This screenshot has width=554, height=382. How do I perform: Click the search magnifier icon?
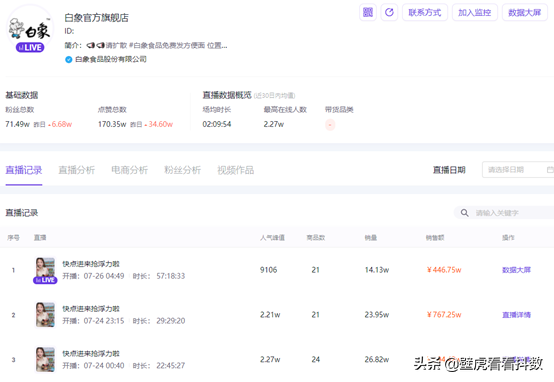click(465, 213)
